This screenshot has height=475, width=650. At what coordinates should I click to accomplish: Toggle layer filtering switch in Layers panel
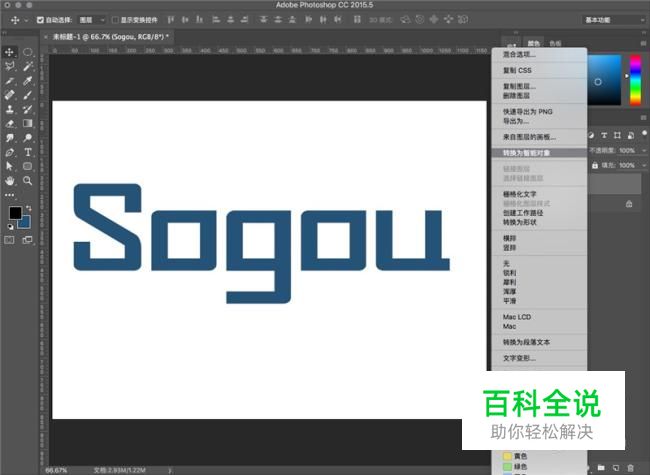tap(644, 133)
